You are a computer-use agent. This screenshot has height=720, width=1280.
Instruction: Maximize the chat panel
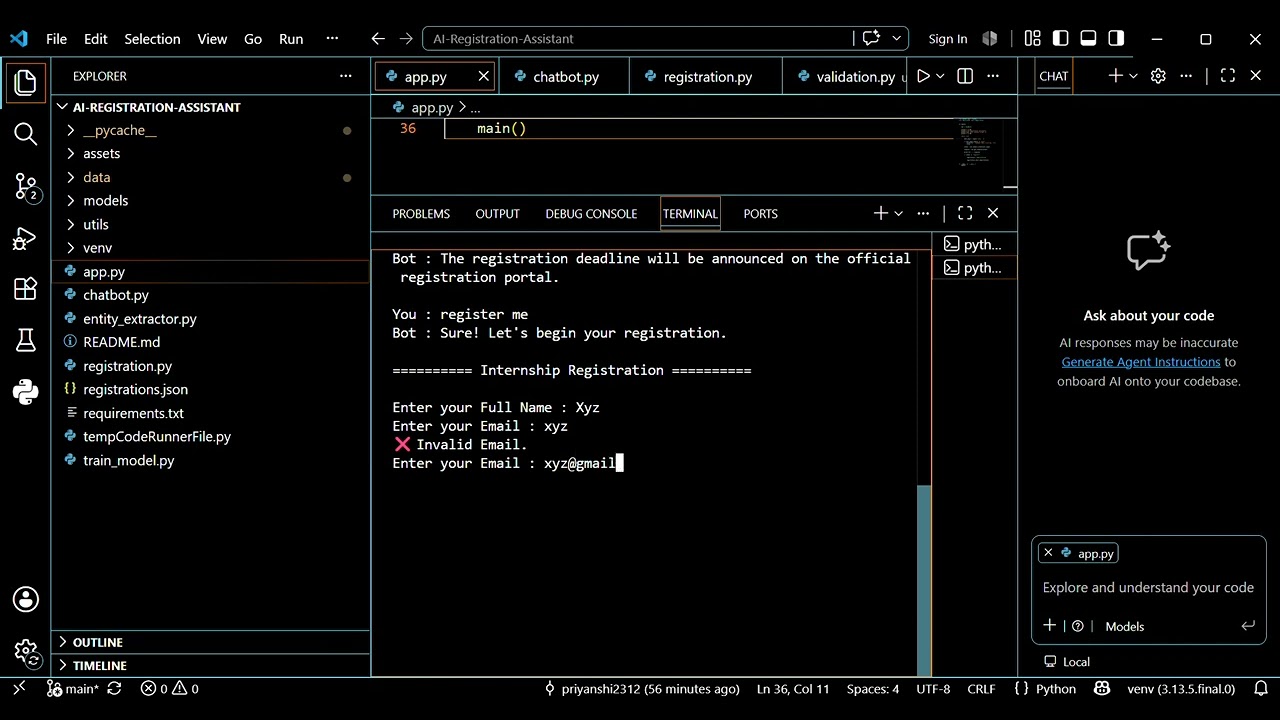[1228, 76]
